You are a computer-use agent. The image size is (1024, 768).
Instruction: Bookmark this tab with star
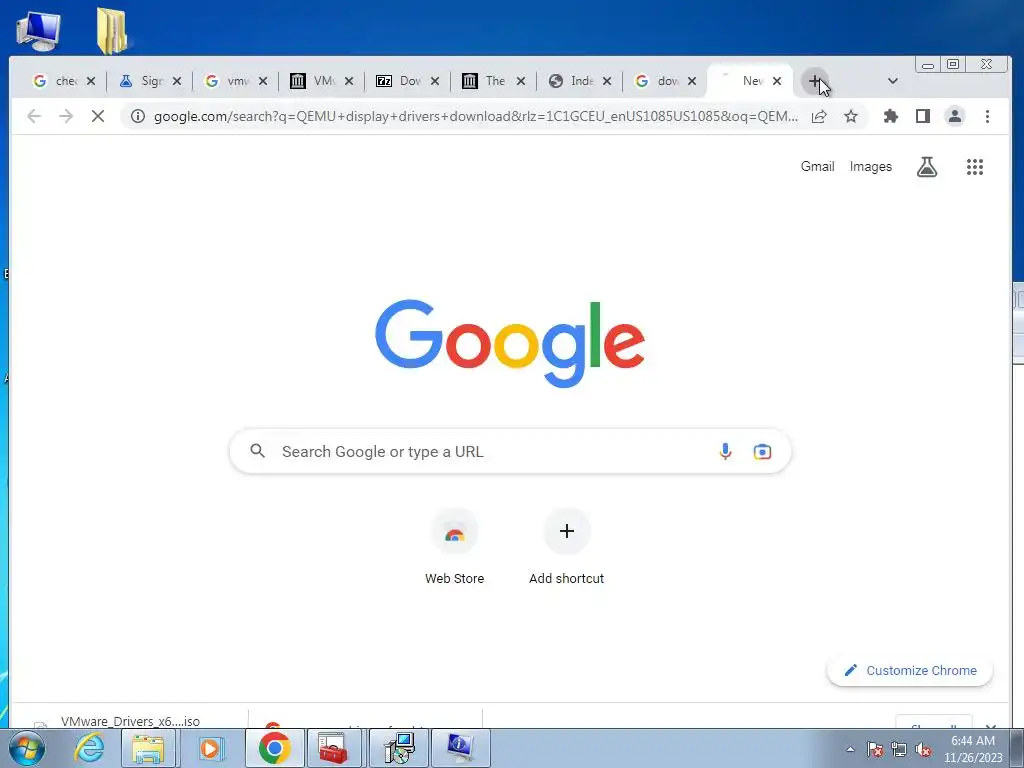(850, 116)
